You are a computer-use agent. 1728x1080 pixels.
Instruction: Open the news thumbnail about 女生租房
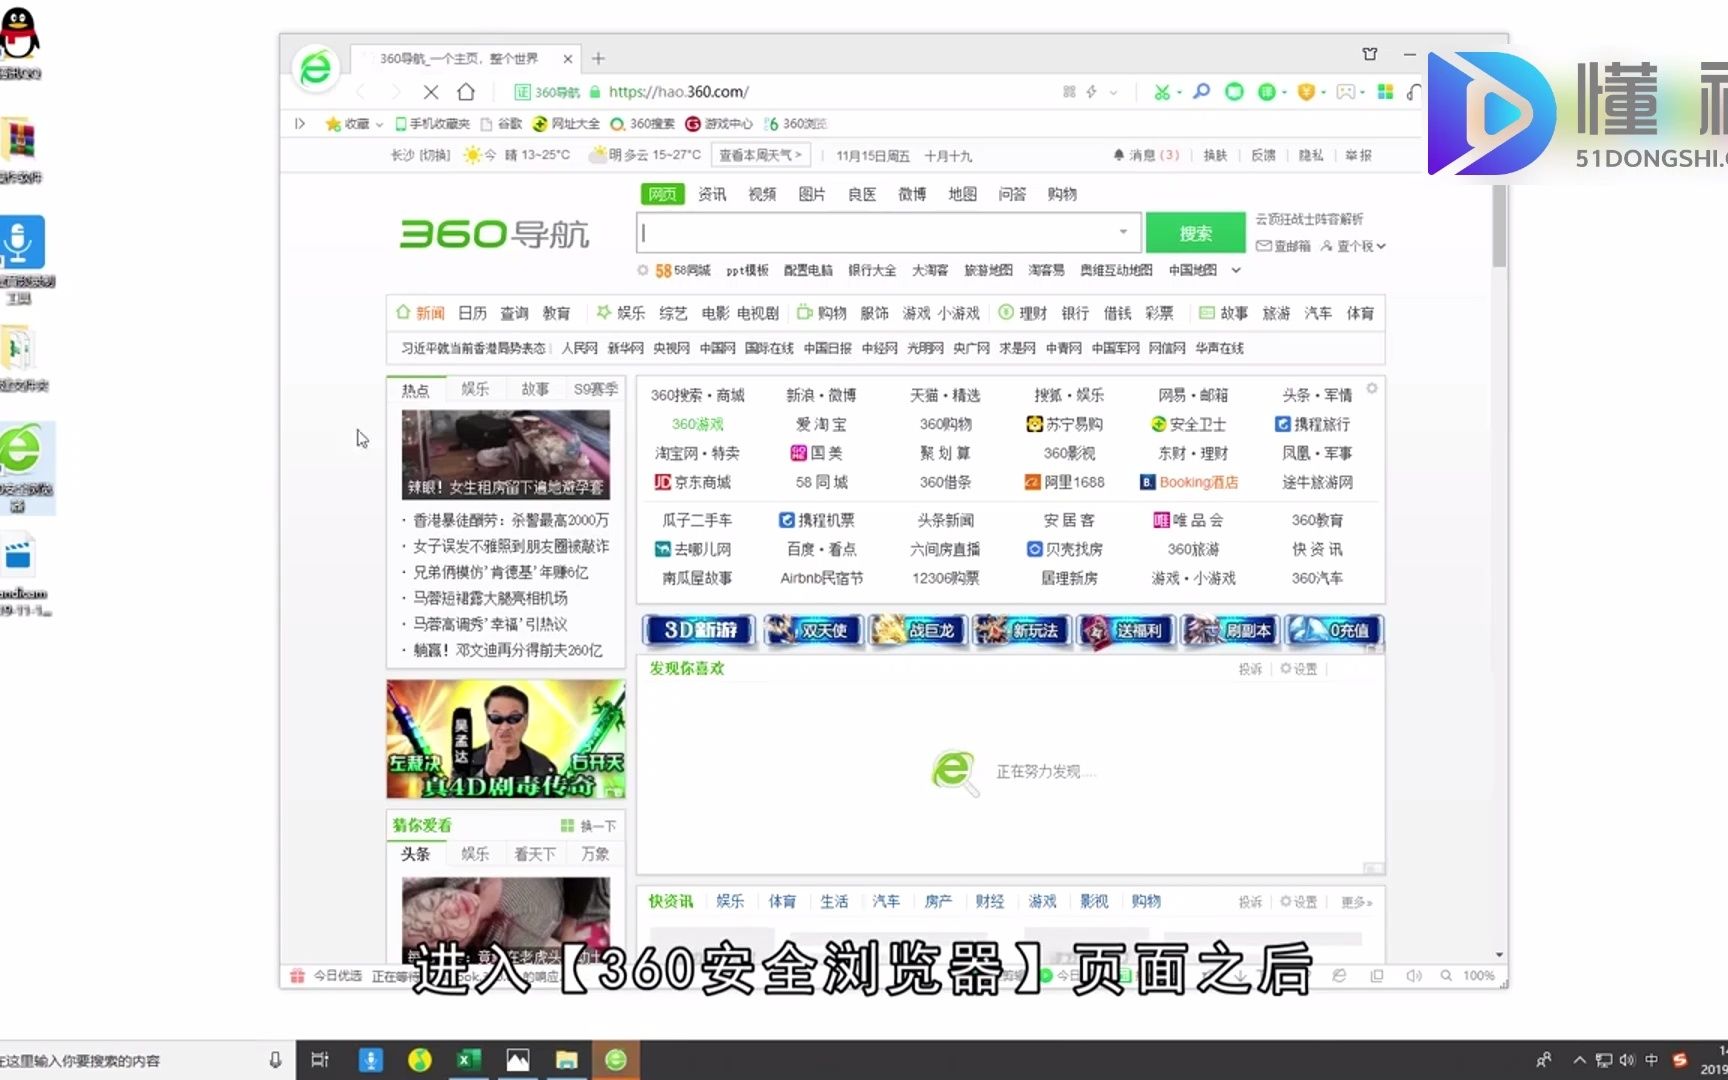coord(506,455)
